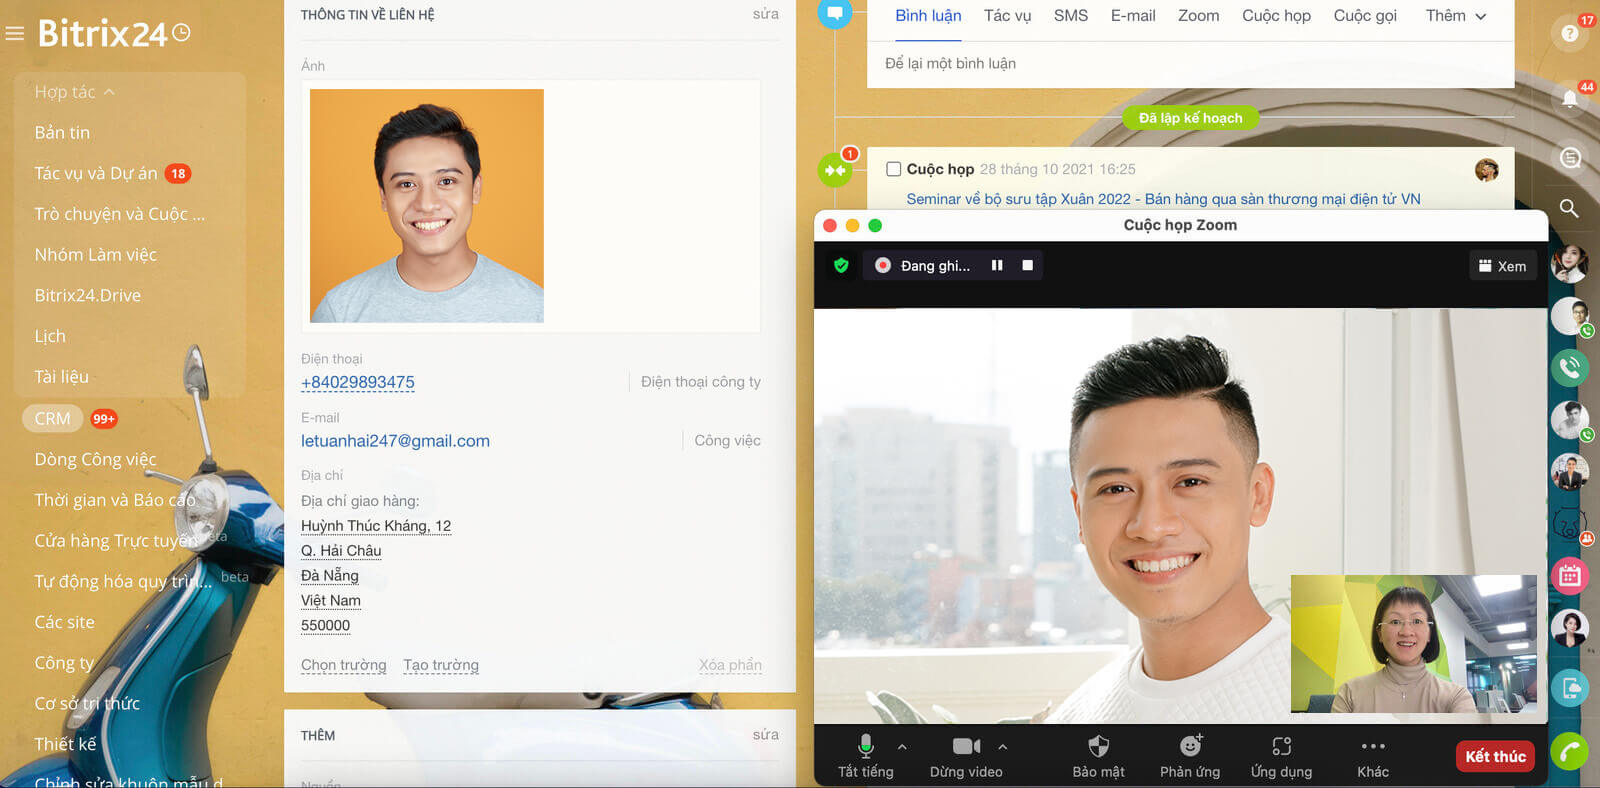The image size is (1600, 788).
Task: Click the contact profile photo
Action: 427,206
